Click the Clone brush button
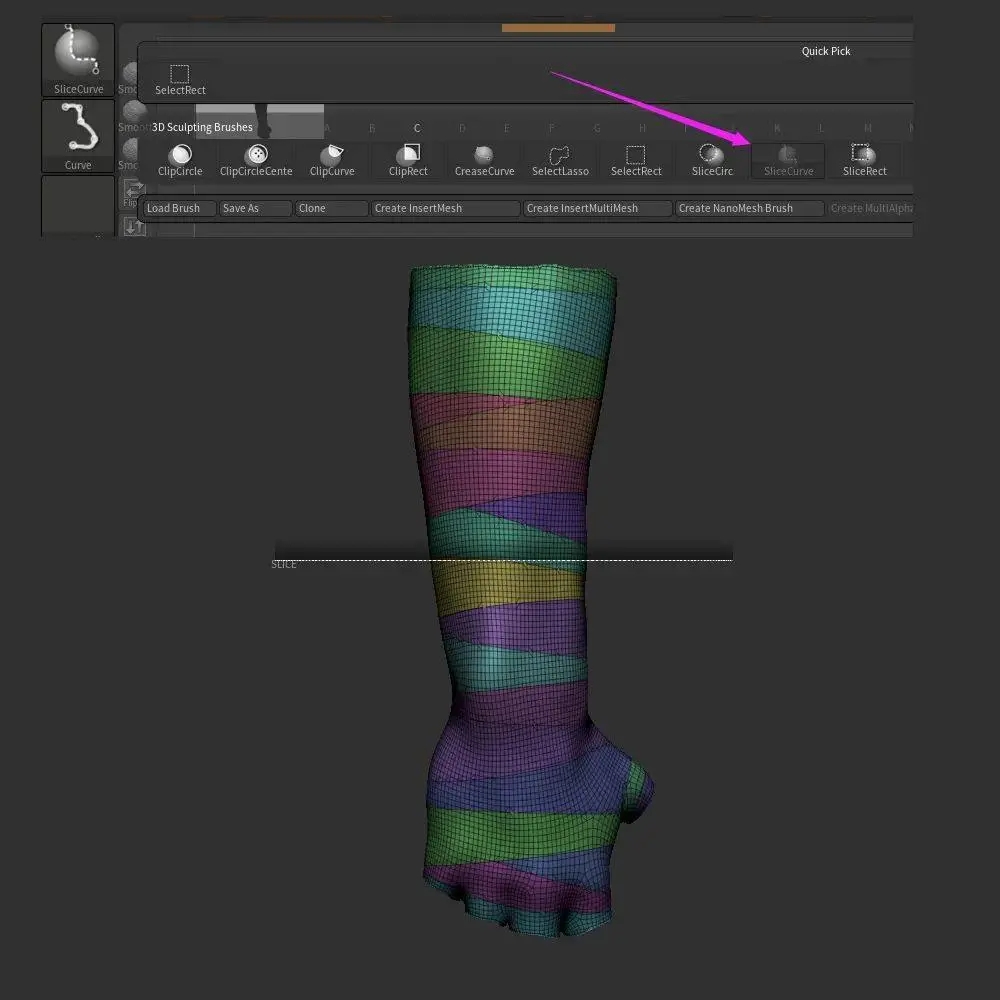Viewport: 1000px width, 1000px height. [x=331, y=209]
